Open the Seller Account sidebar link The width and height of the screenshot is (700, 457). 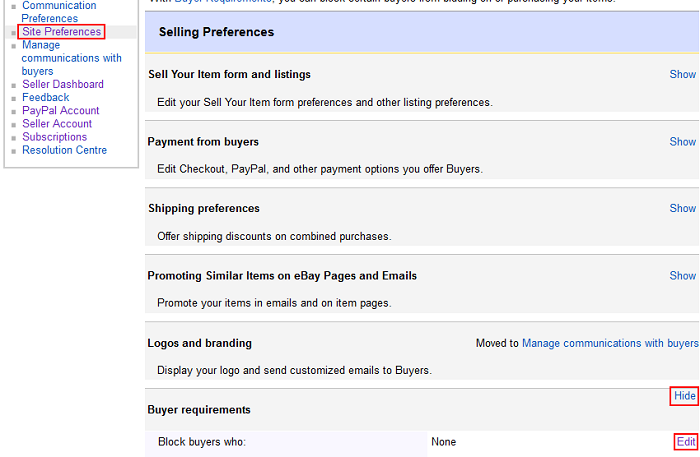click(x=57, y=124)
